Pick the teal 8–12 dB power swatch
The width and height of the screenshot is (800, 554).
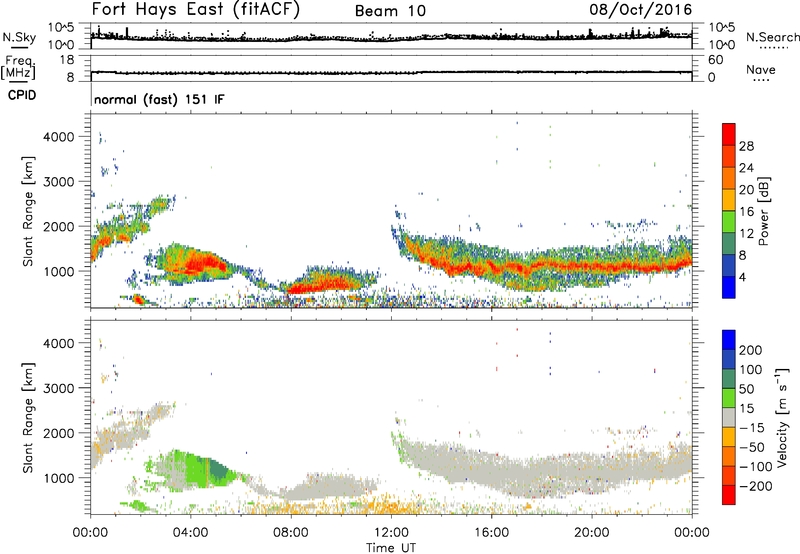tap(729, 243)
